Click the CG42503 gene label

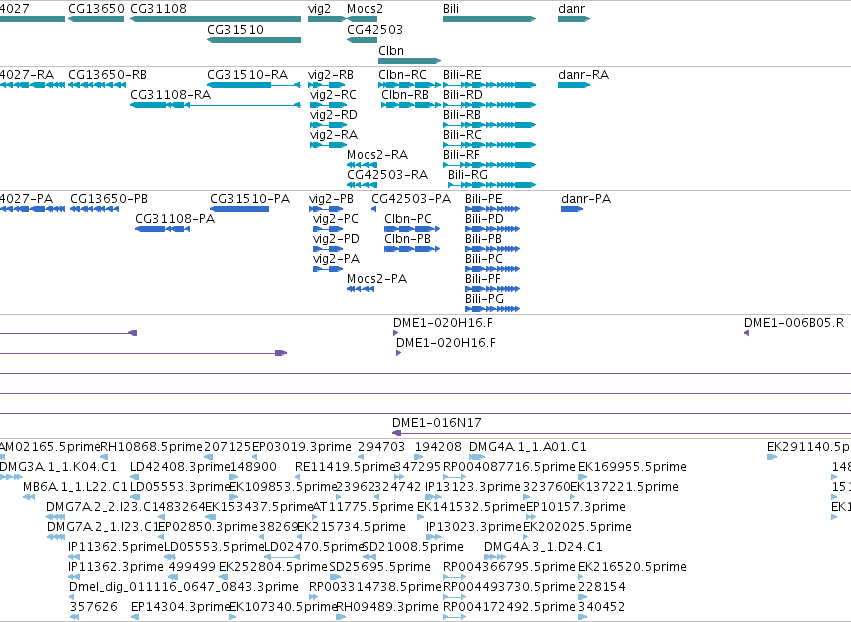point(375,29)
